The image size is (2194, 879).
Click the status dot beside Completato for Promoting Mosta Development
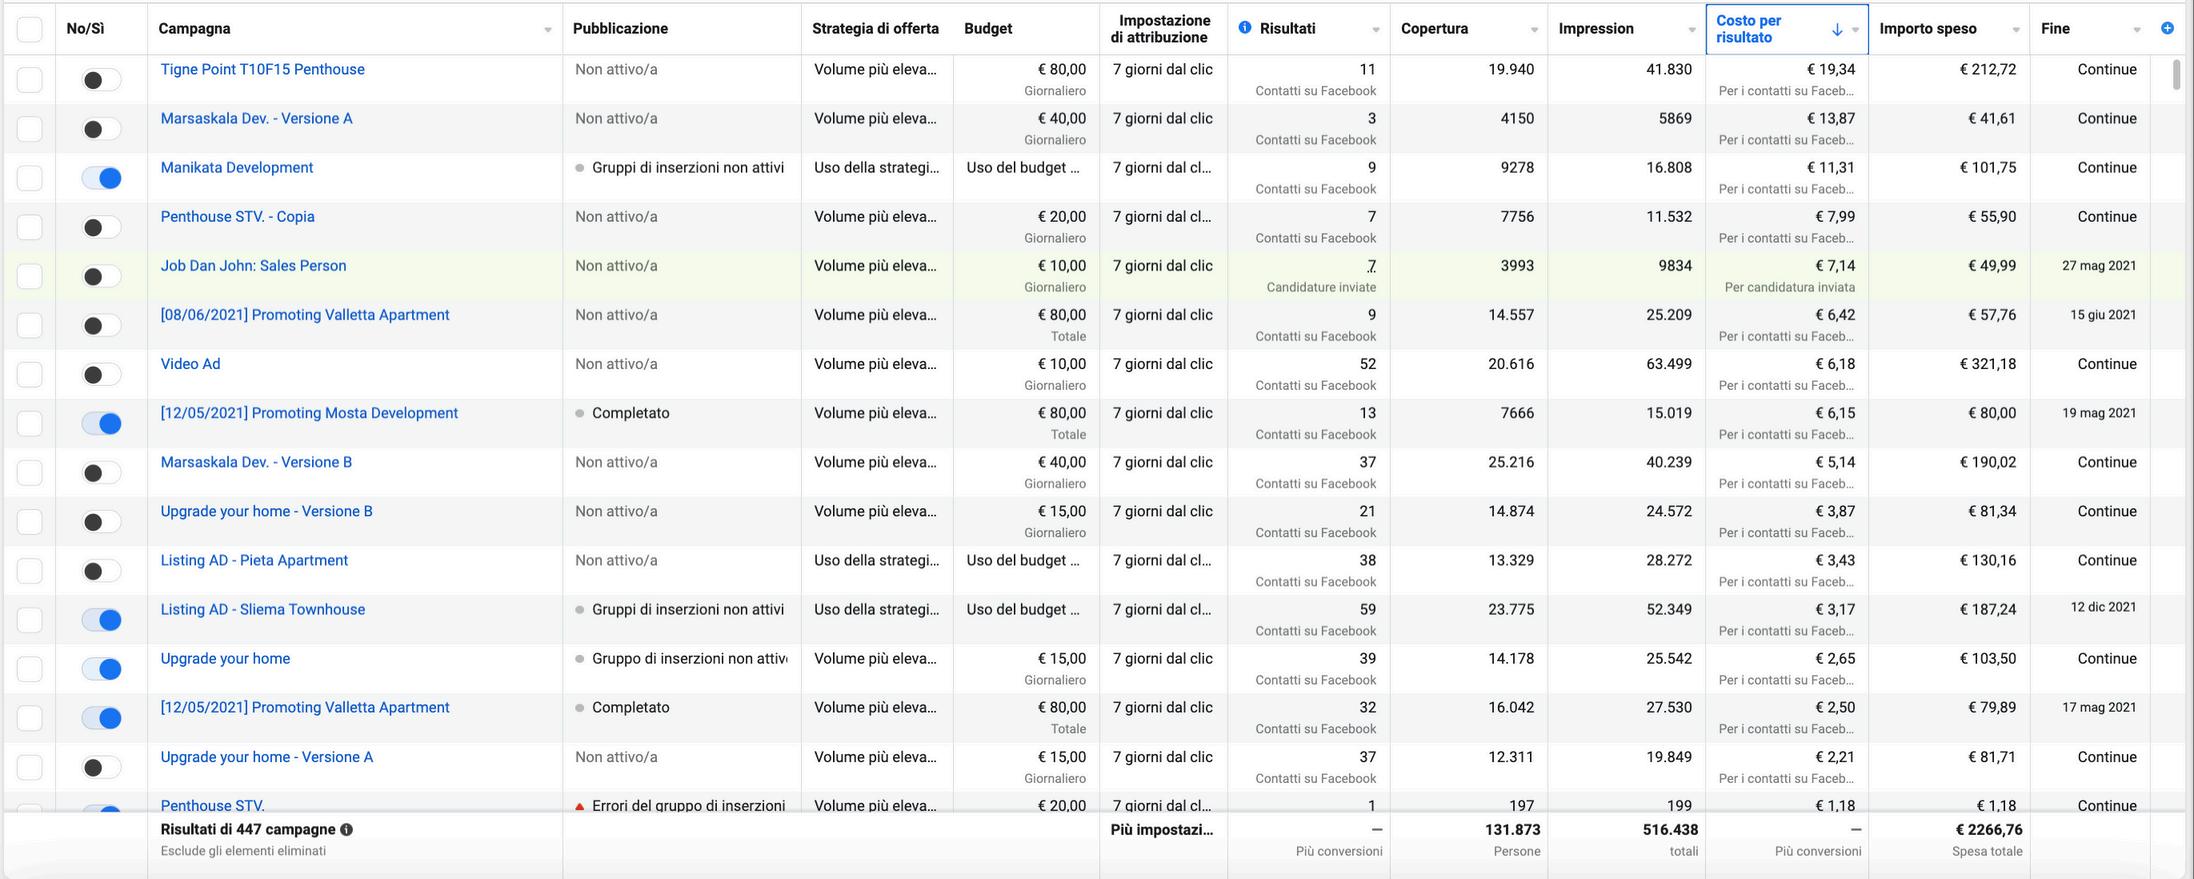pyautogui.click(x=580, y=414)
